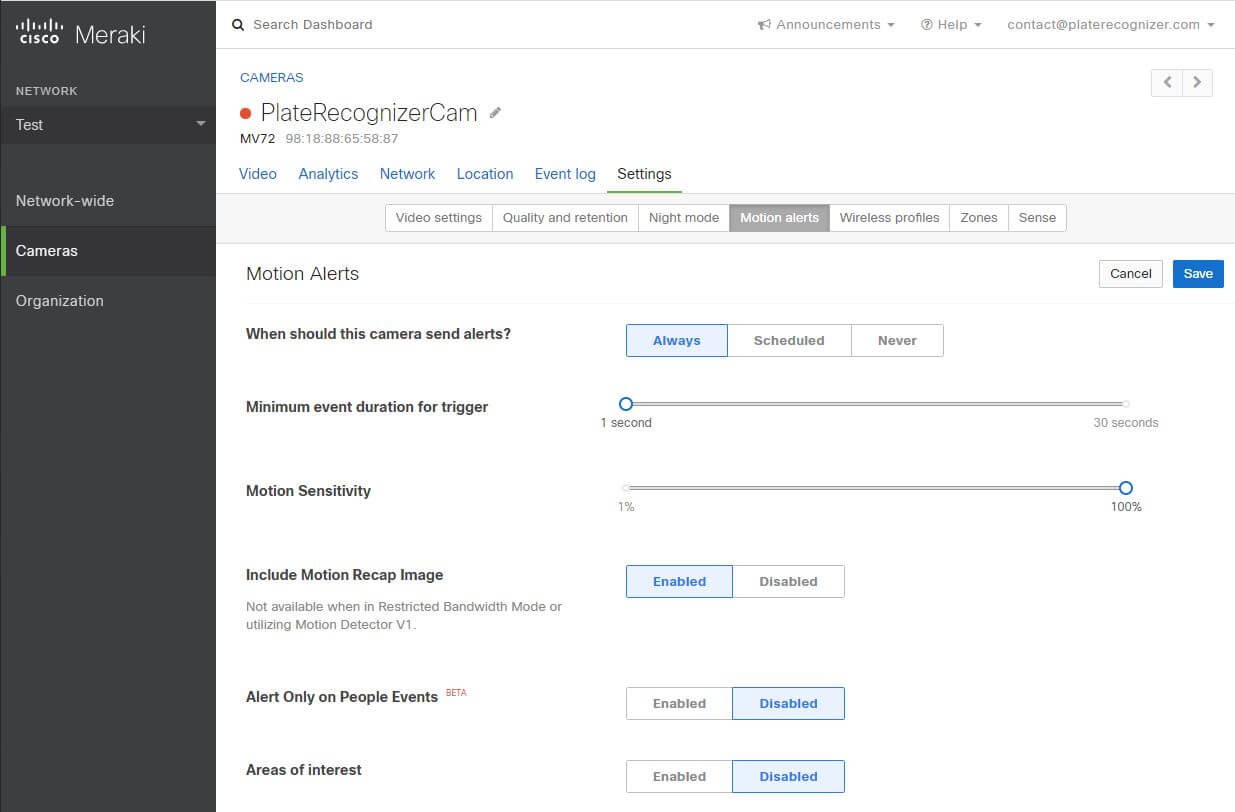Enable Areas of interest

679,776
